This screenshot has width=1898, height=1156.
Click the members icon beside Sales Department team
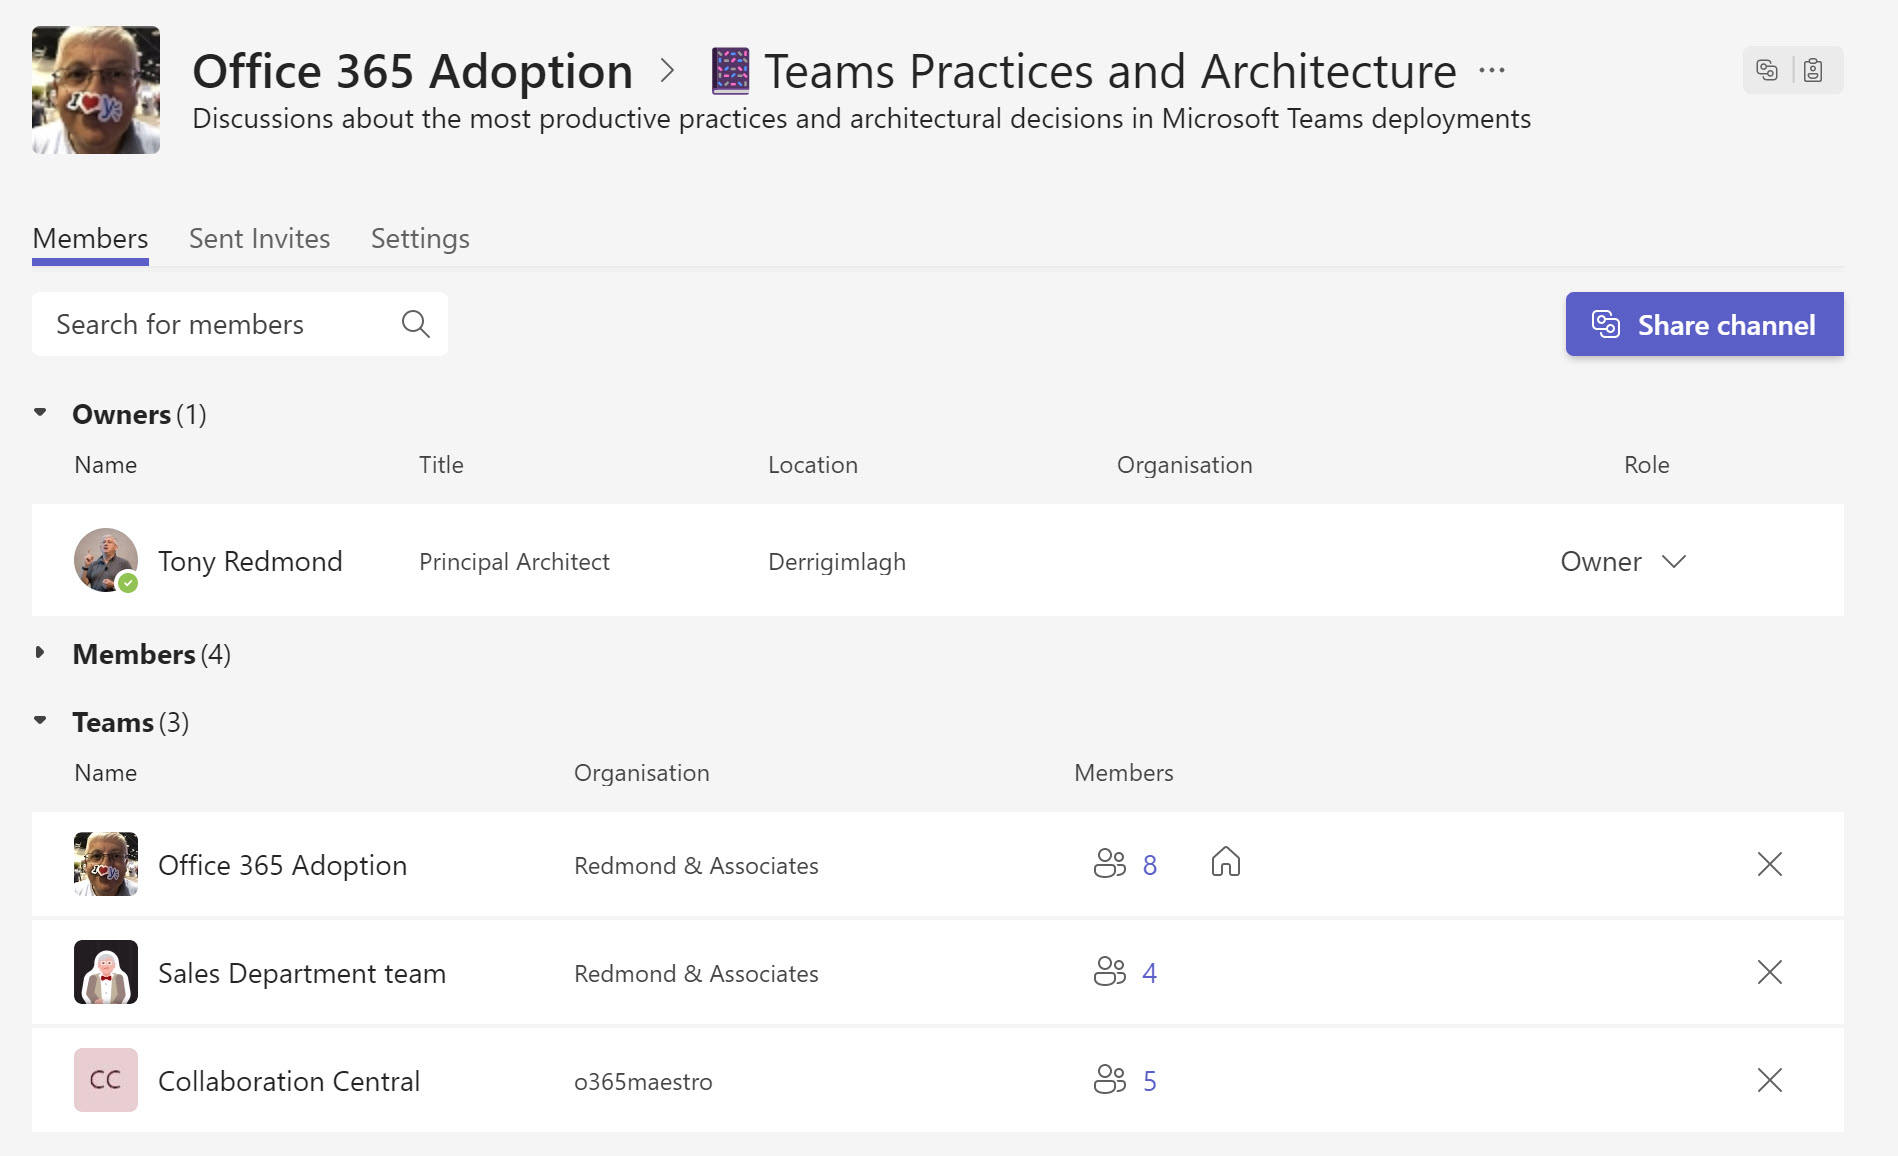(x=1109, y=972)
